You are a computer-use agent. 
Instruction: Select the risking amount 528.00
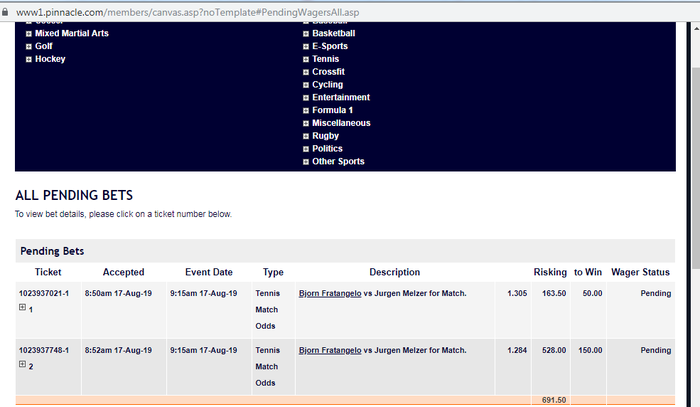(554, 351)
